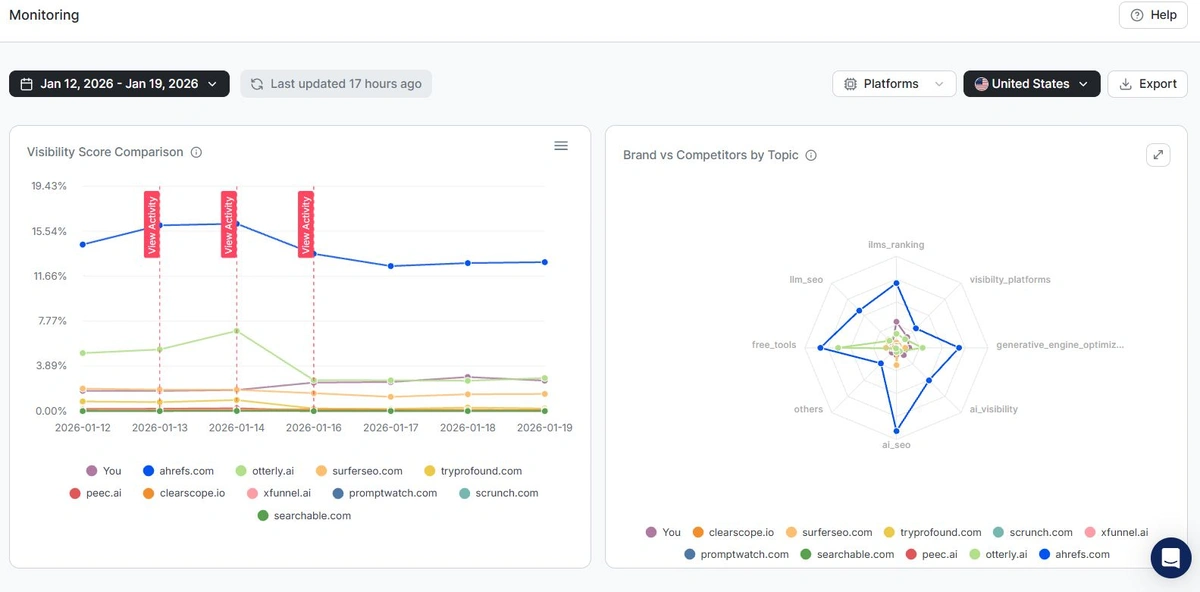Open the Visibility Score chart hamburger menu

561,145
